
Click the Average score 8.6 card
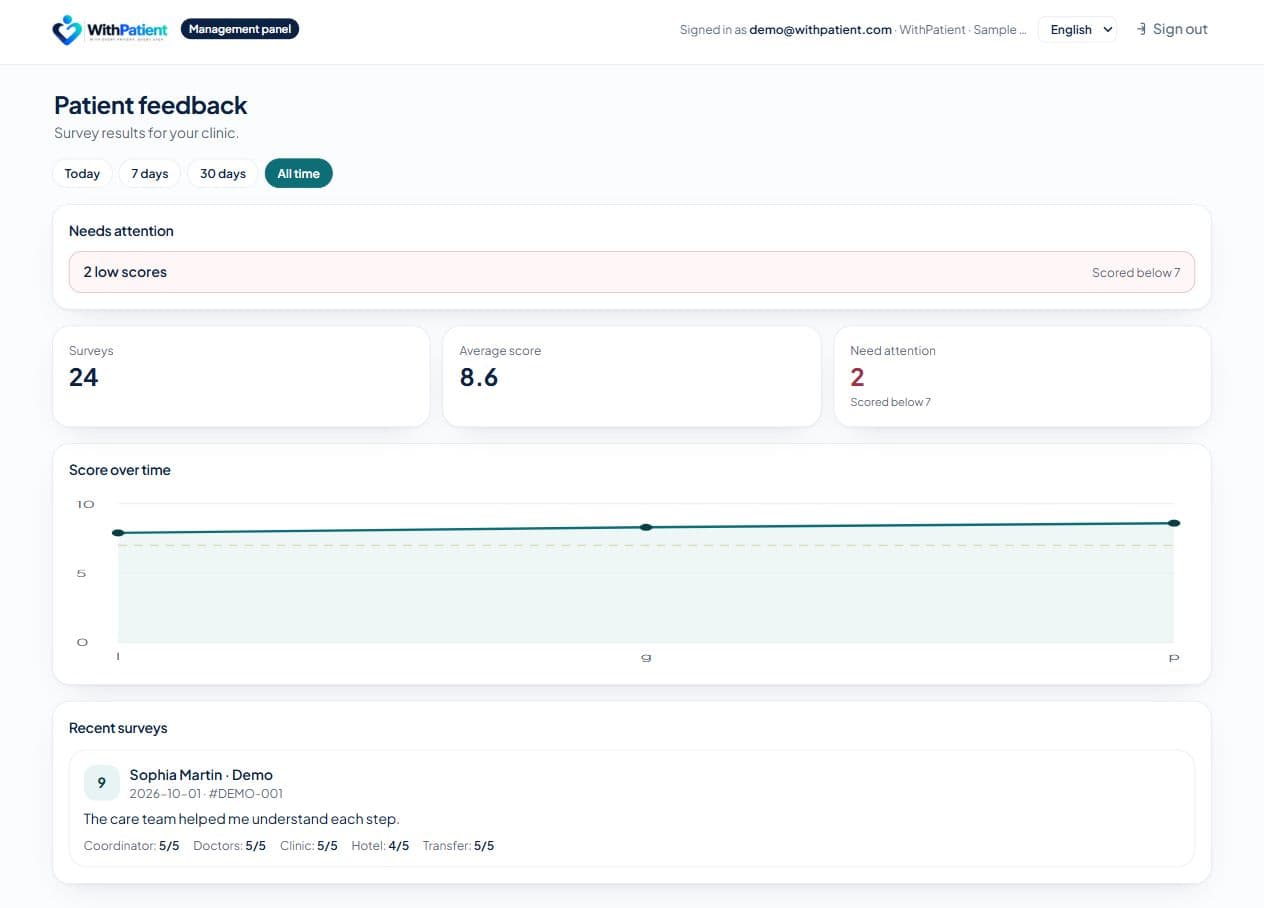point(631,376)
